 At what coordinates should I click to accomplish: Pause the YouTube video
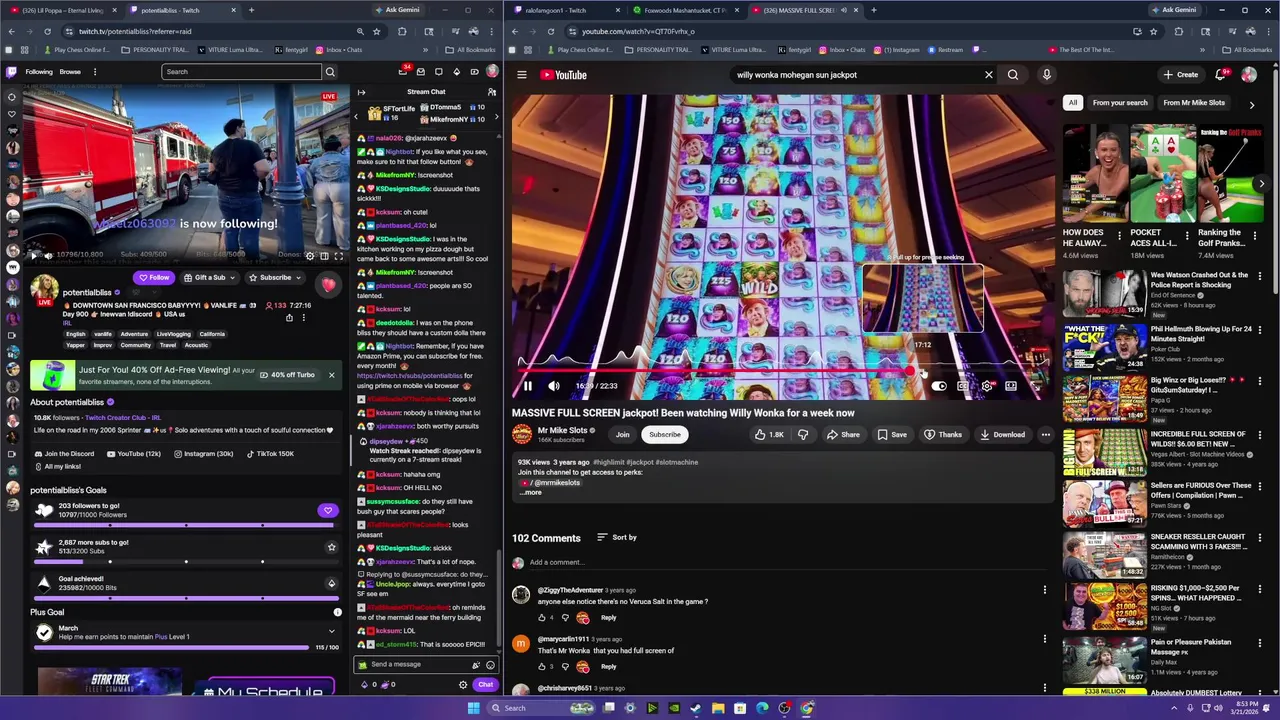click(x=527, y=386)
